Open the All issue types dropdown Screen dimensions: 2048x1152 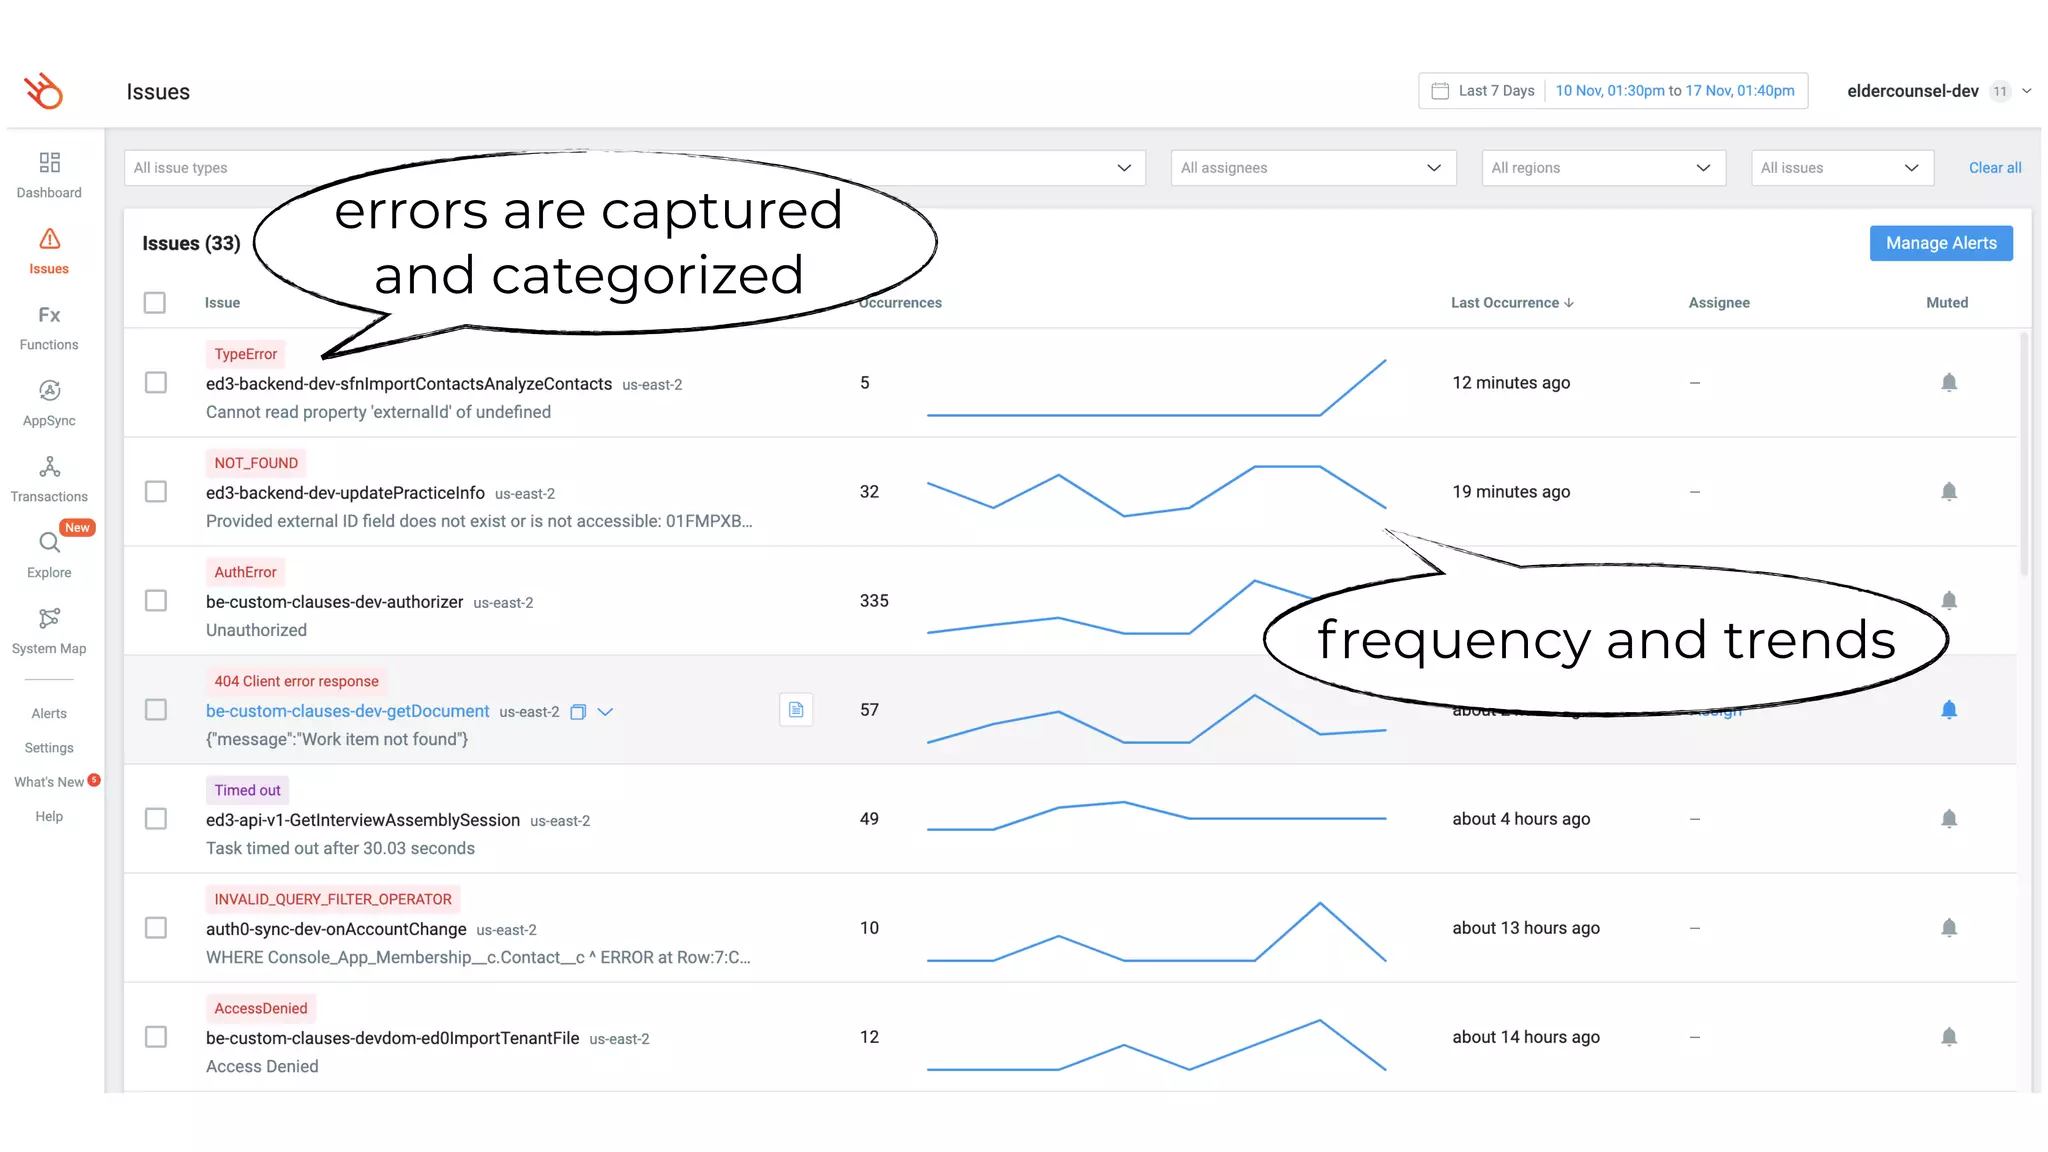[x=635, y=168]
